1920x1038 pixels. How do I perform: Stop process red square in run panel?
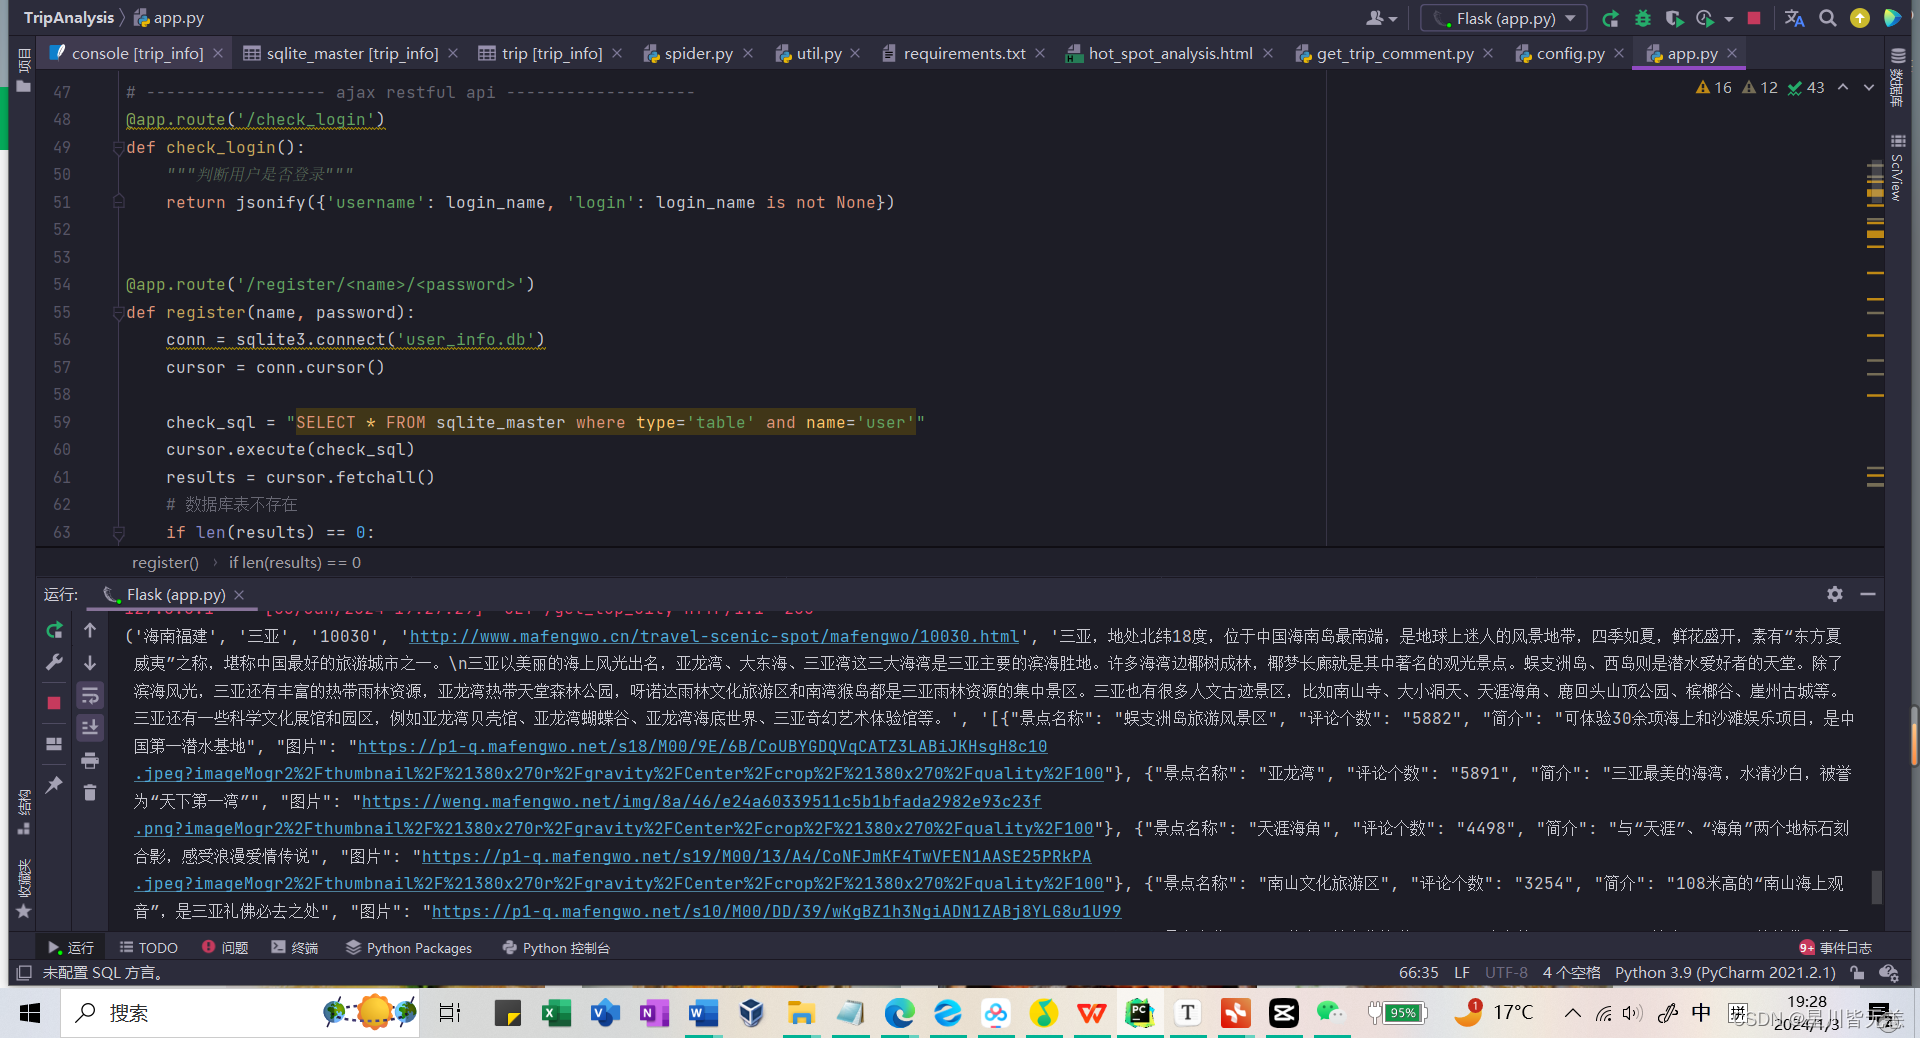[x=55, y=703]
